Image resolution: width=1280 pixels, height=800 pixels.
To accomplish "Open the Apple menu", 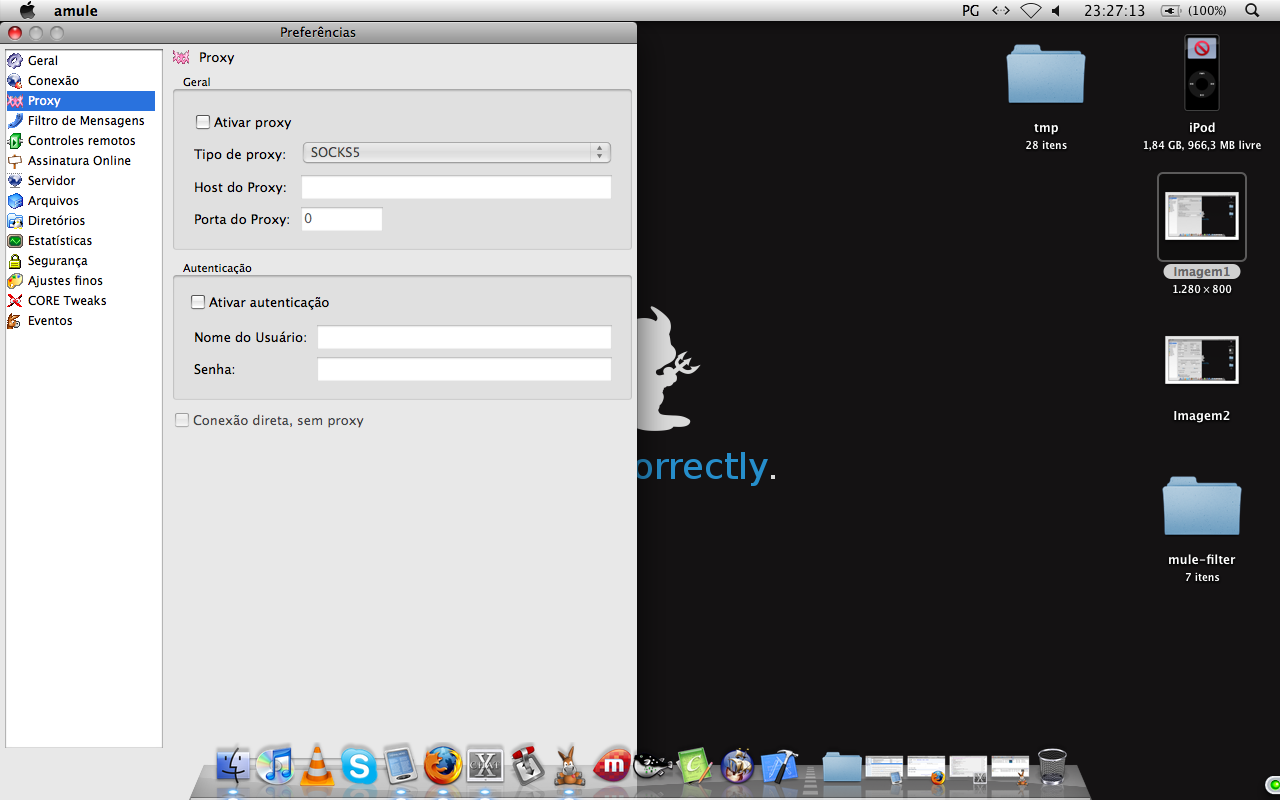I will 27,11.
